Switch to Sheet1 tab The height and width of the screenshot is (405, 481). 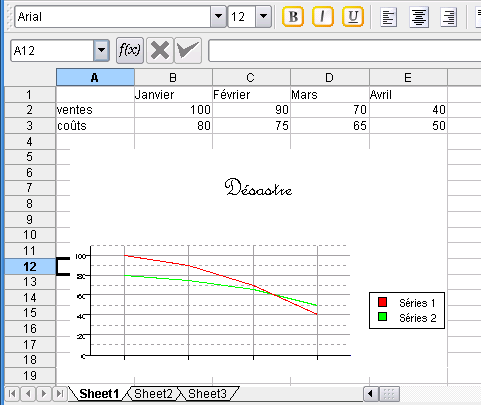click(99, 394)
